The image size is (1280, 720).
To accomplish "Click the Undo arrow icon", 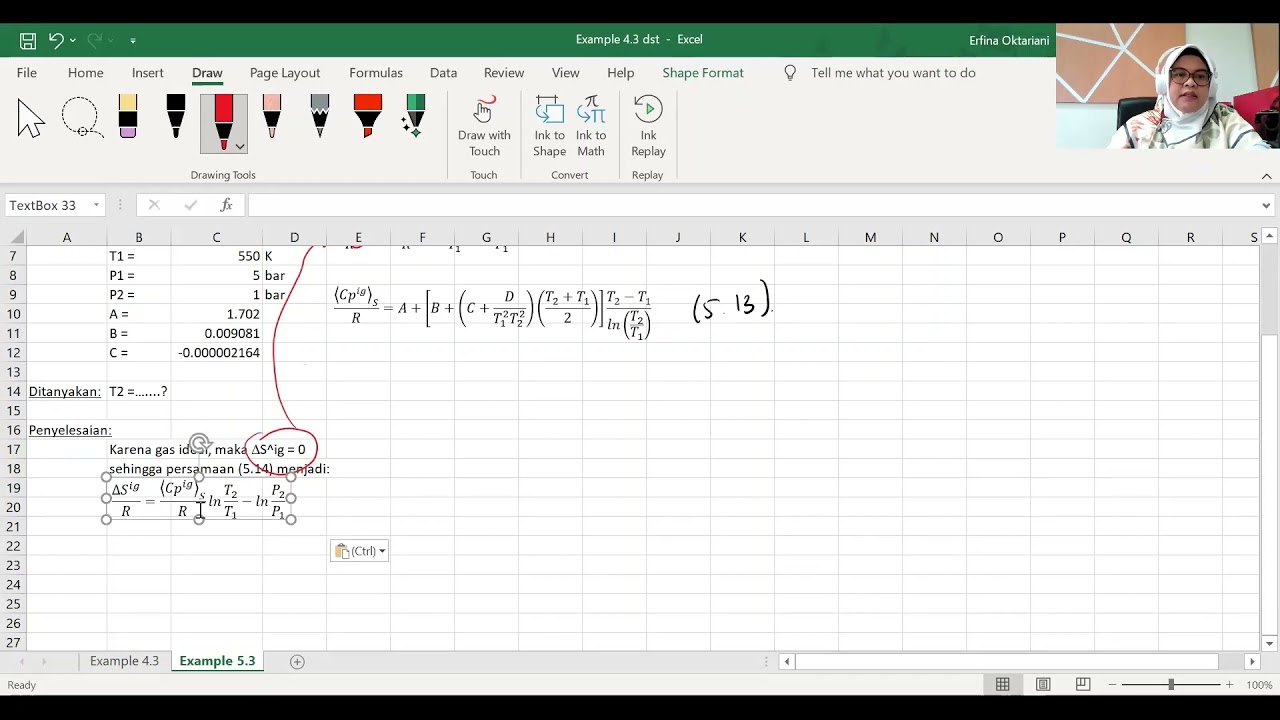I will (x=56, y=40).
